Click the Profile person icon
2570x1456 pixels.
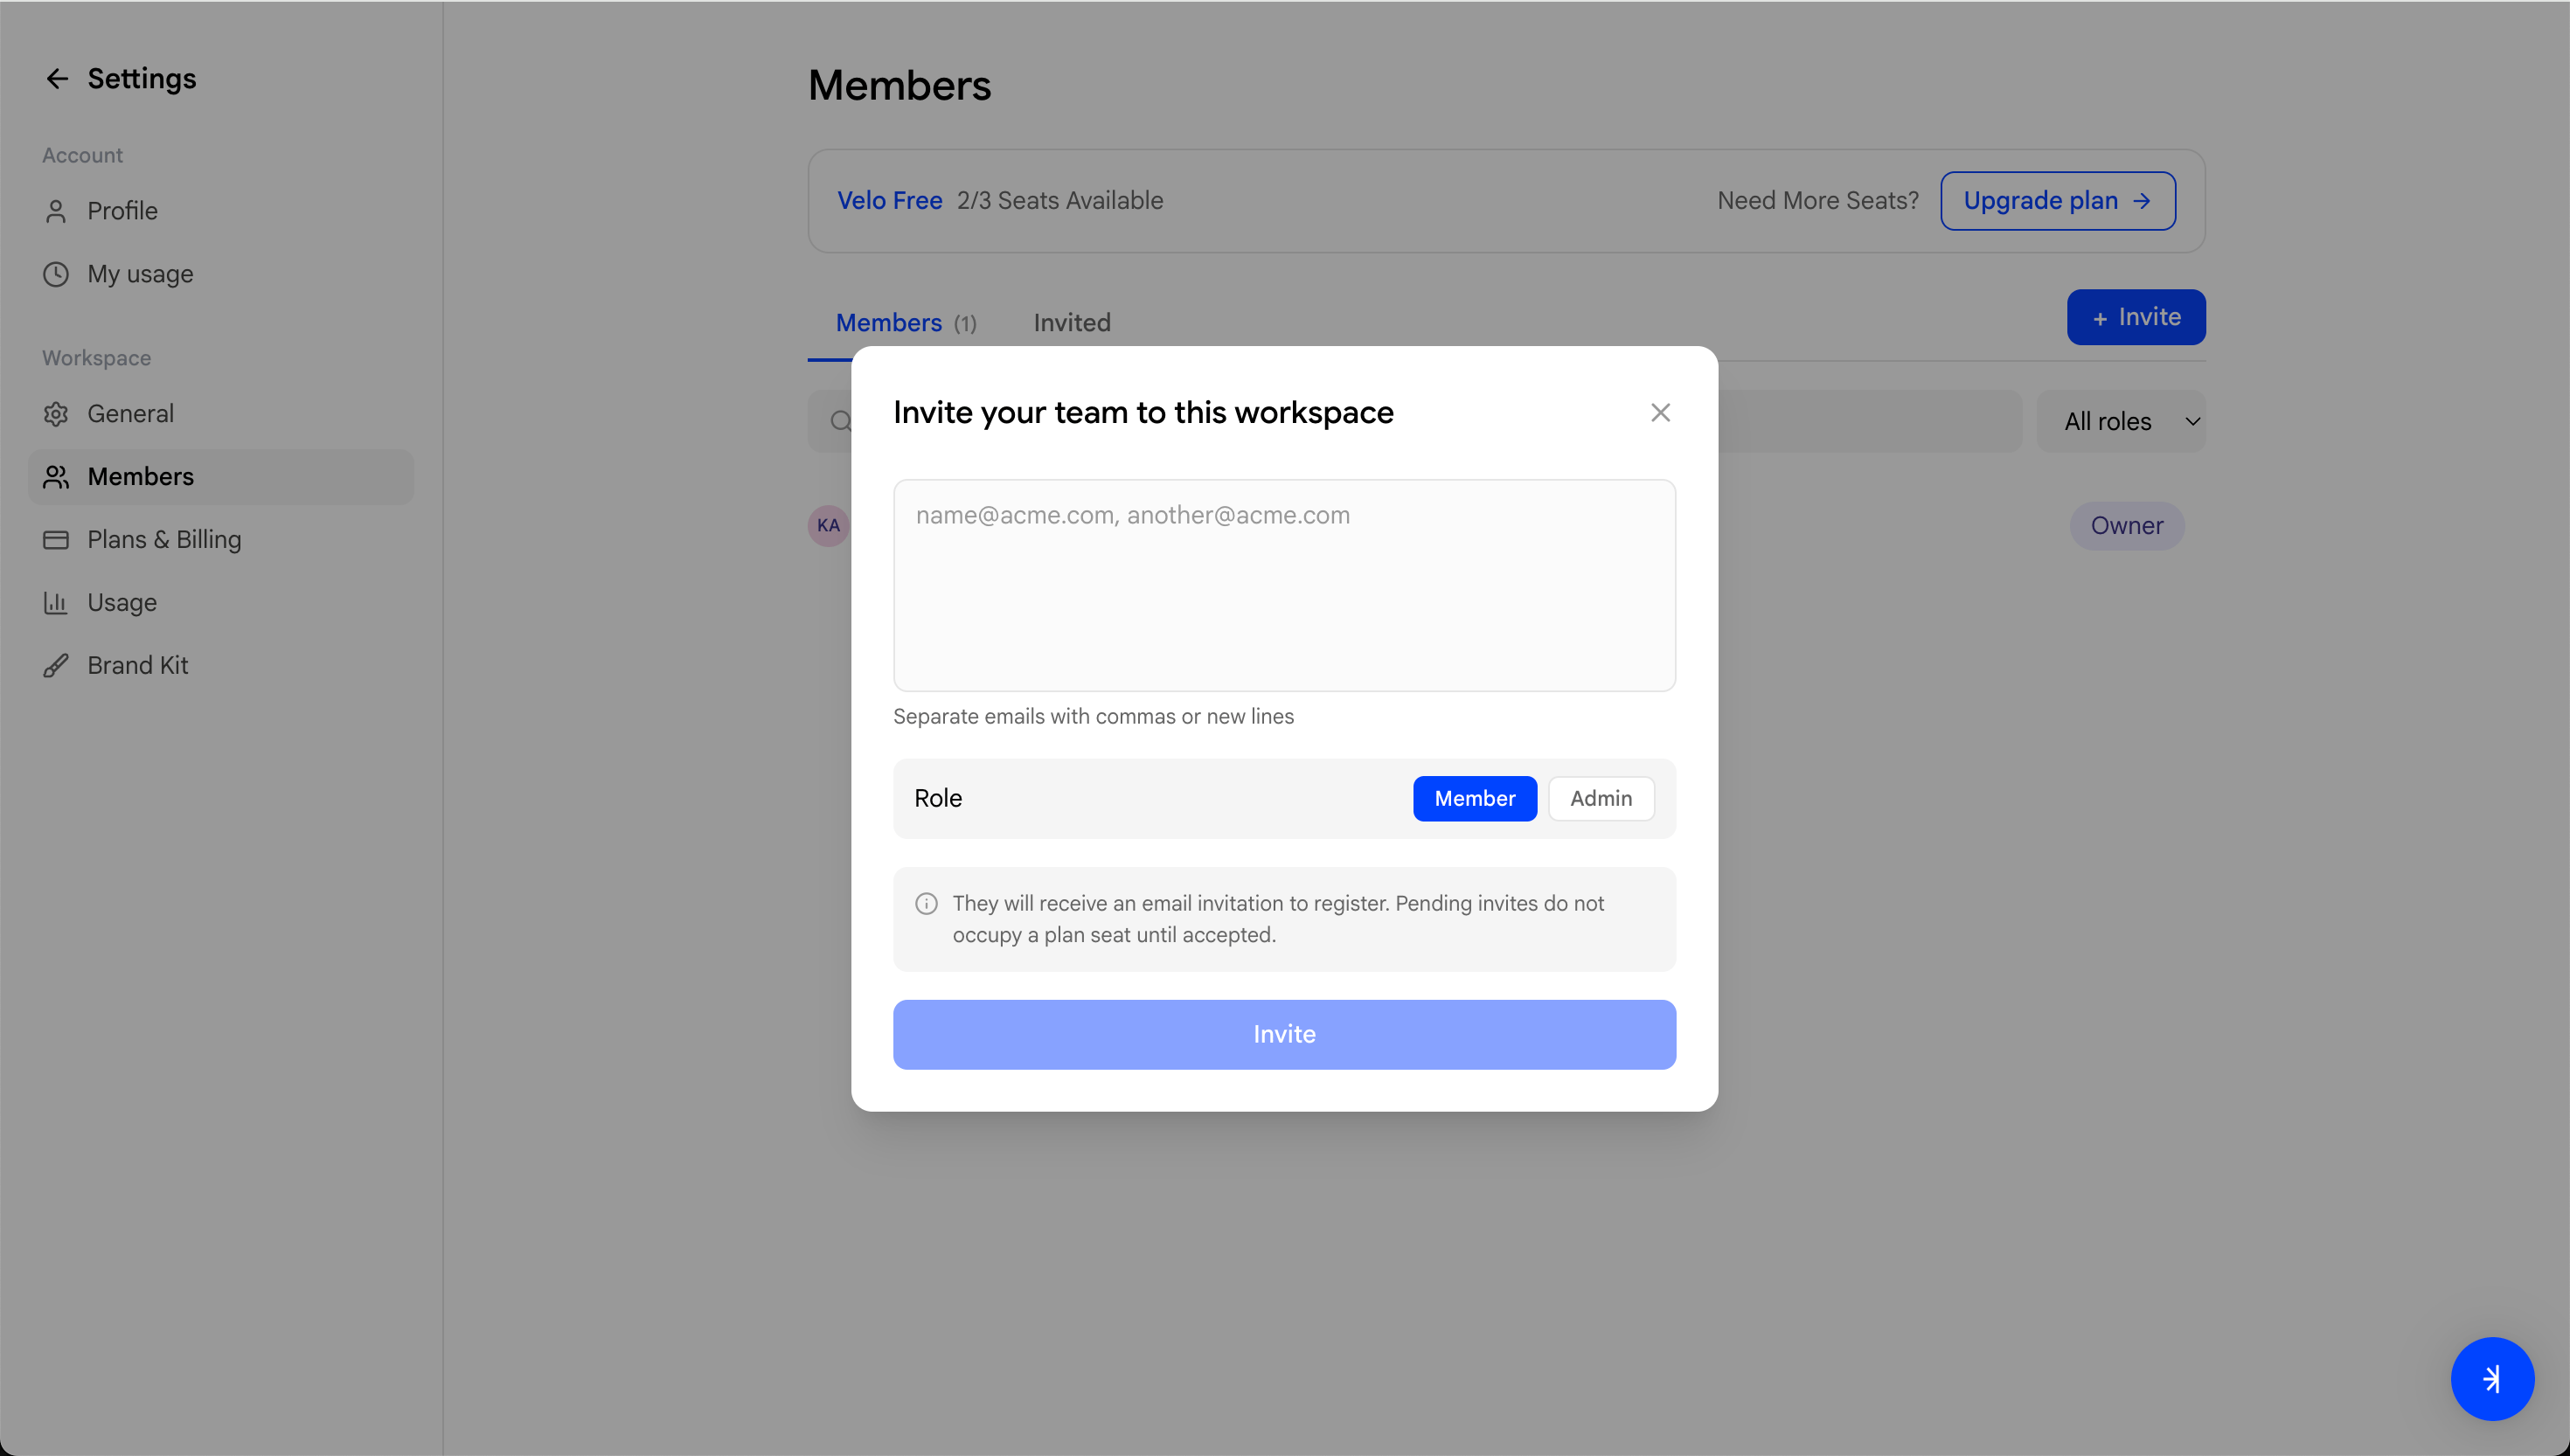[x=56, y=211]
